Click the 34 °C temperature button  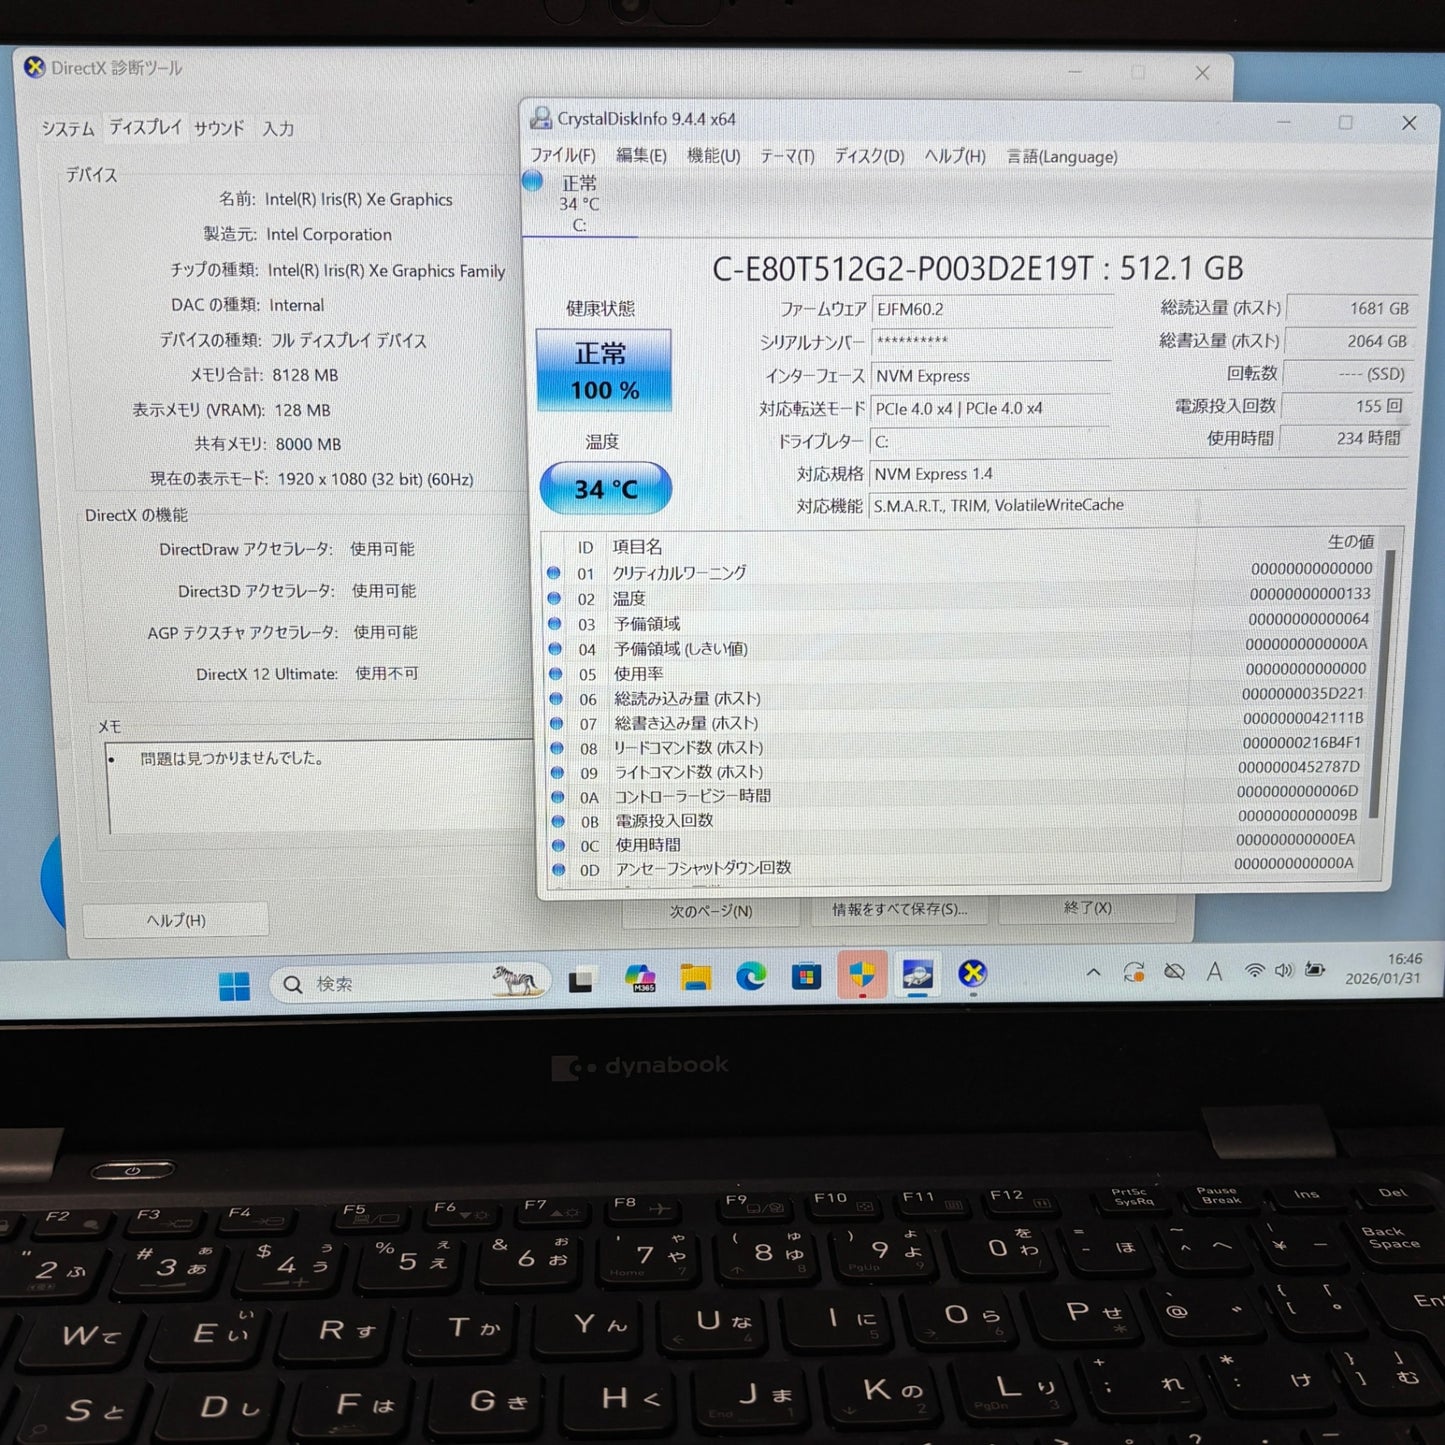point(606,489)
